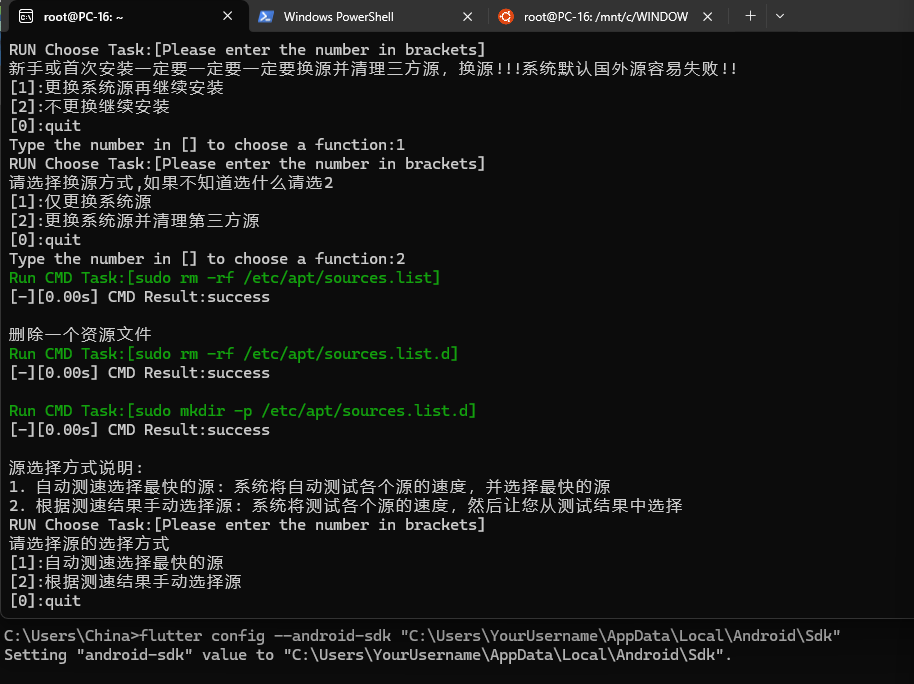Expand the new tab profile dropdown

[780, 16]
